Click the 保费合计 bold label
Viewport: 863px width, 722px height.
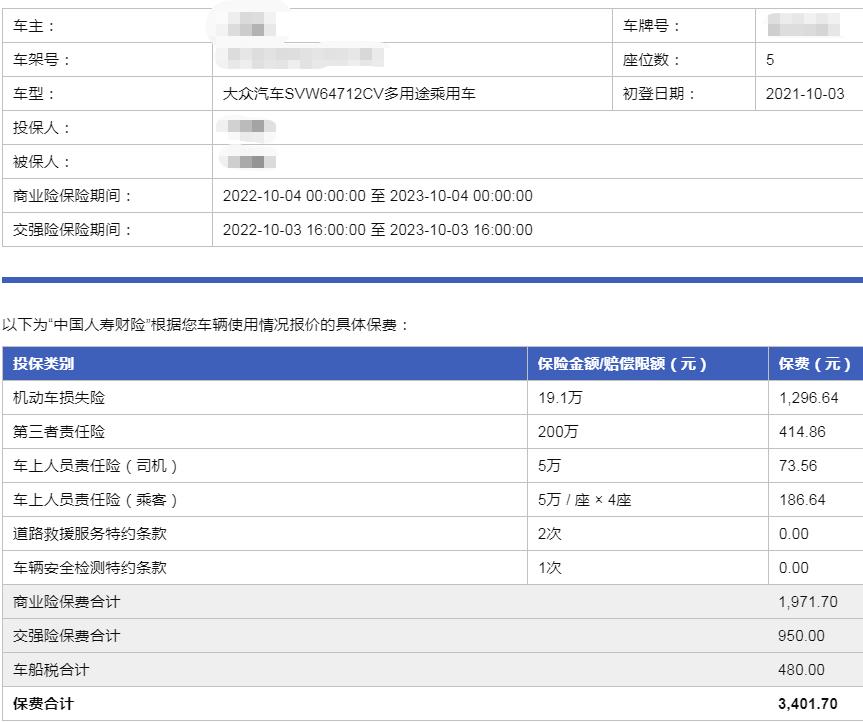pos(43,704)
